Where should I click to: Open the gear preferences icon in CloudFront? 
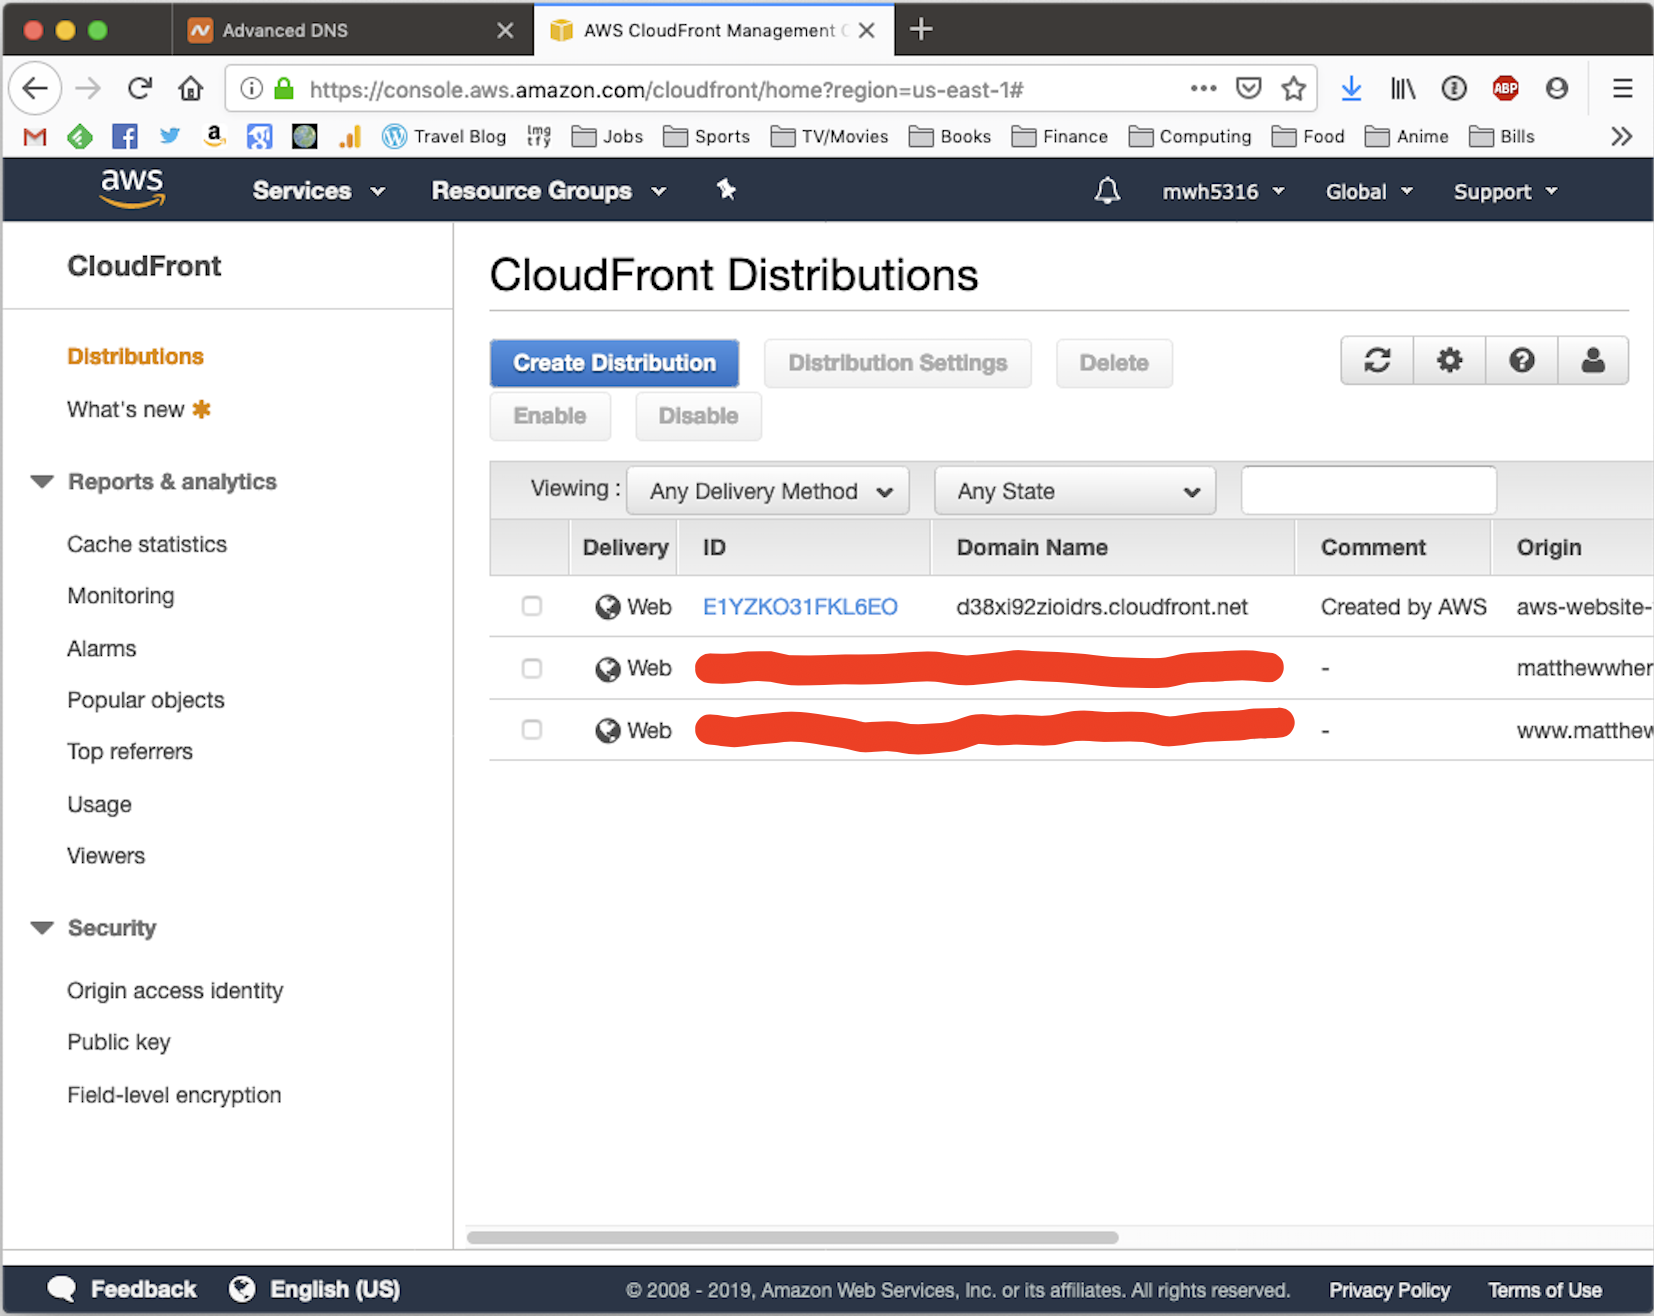[x=1449, y=361]
